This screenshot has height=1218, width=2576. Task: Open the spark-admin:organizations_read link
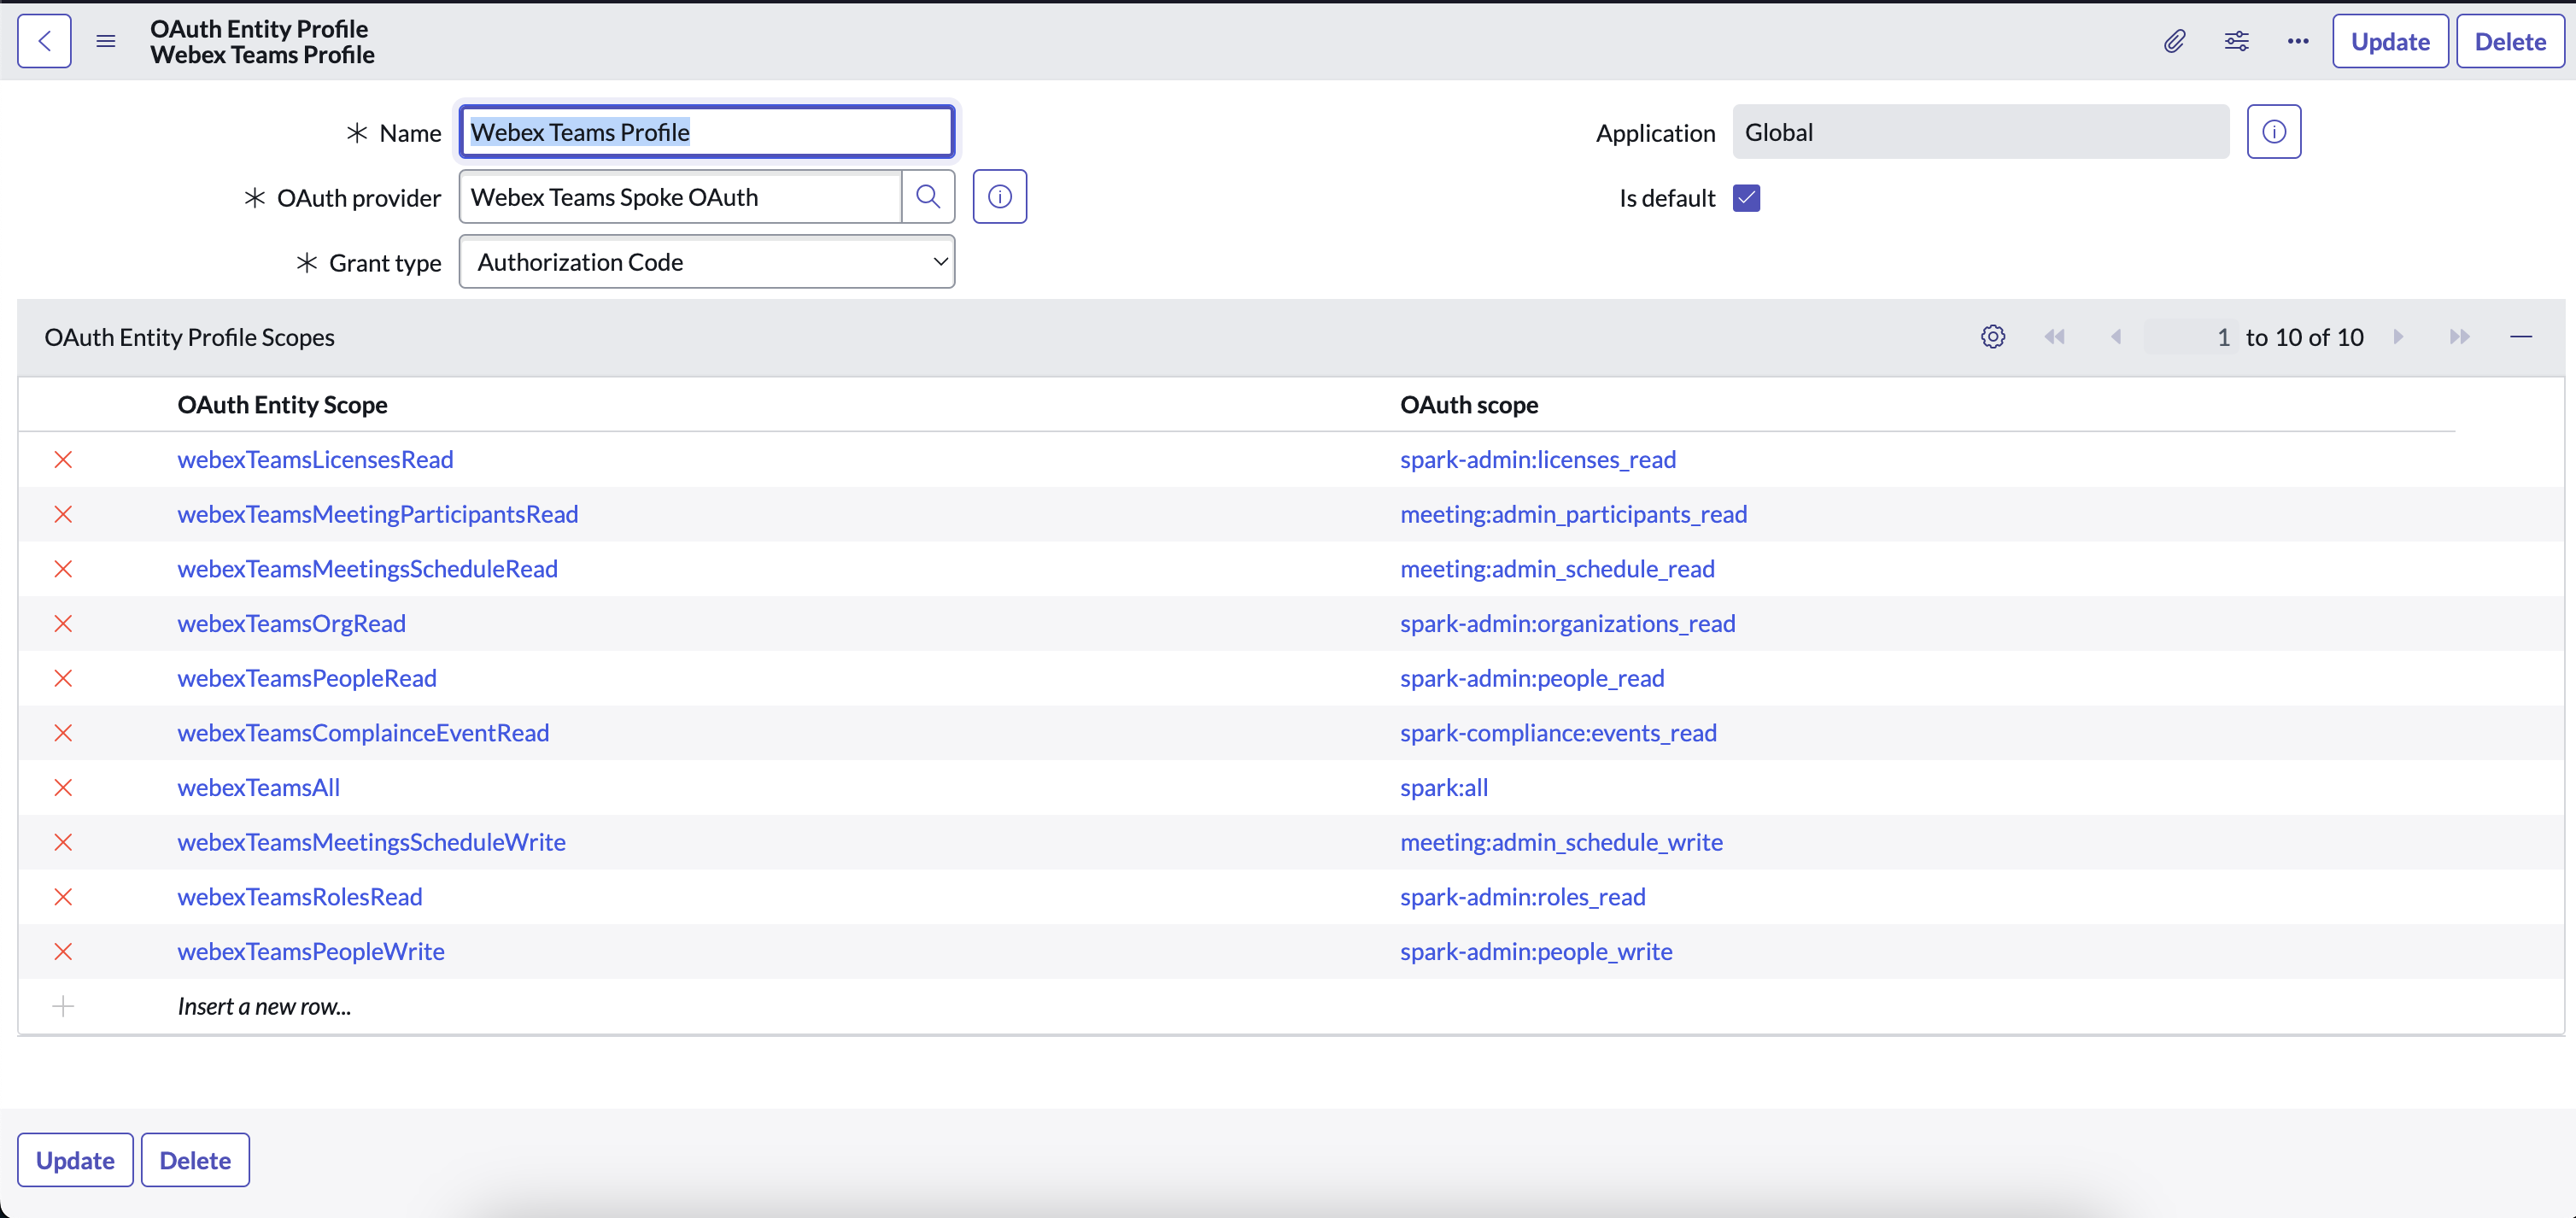click(x=1568, y=624)
